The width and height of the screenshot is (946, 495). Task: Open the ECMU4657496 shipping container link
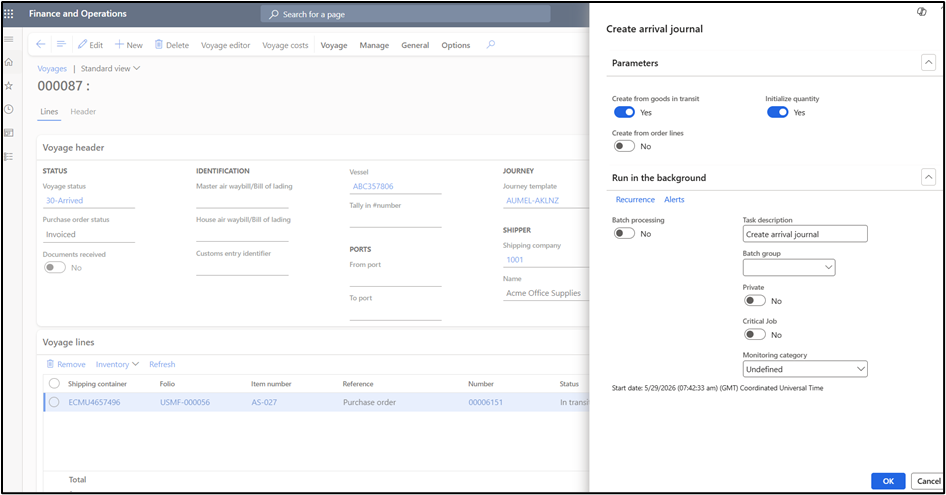click(94, 402)
